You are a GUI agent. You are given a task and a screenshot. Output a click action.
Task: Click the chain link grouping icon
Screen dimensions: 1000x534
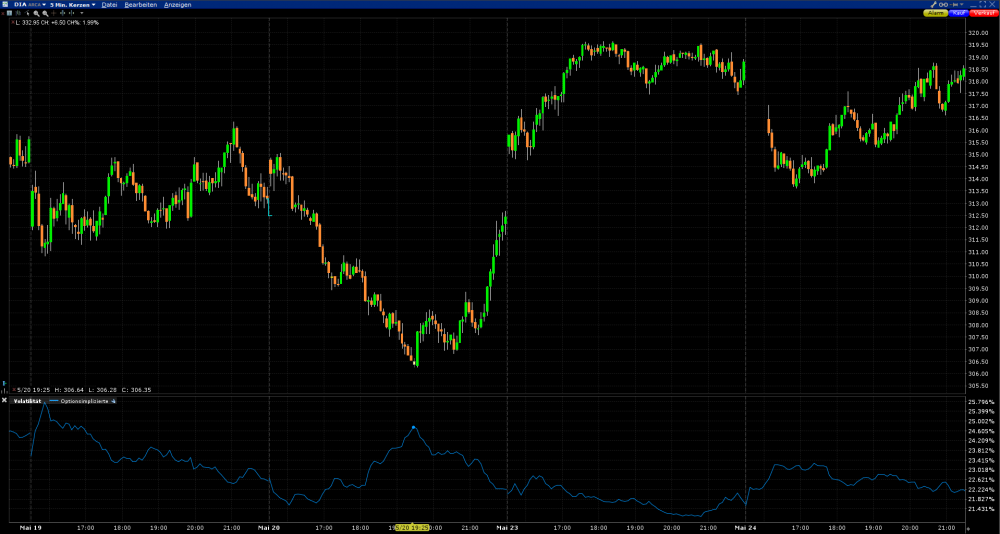tap(943, 4)
